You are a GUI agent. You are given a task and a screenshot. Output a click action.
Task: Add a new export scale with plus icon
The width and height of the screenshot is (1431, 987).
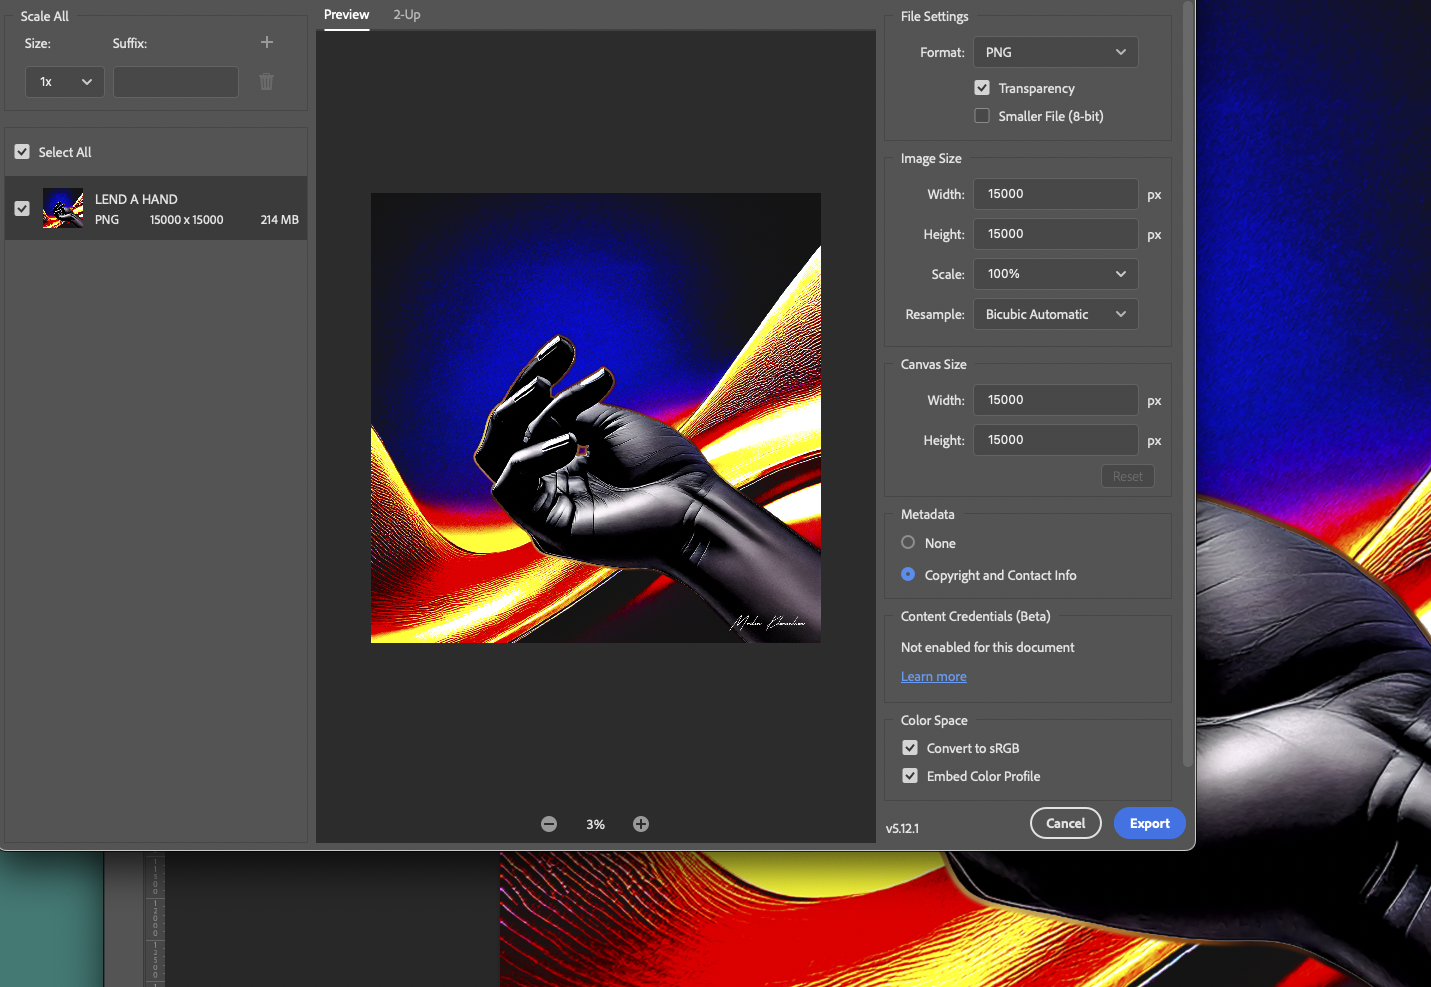(267, 42)
